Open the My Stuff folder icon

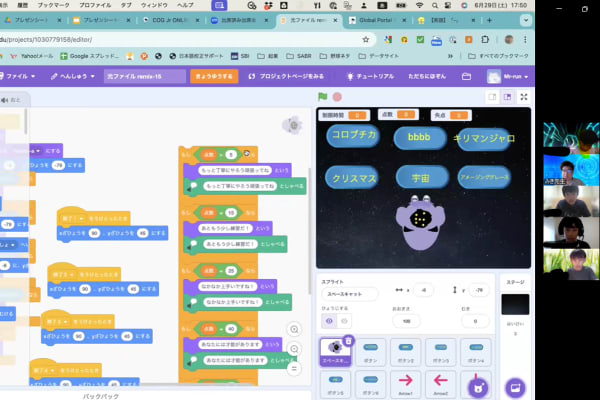tap(466, 76)
